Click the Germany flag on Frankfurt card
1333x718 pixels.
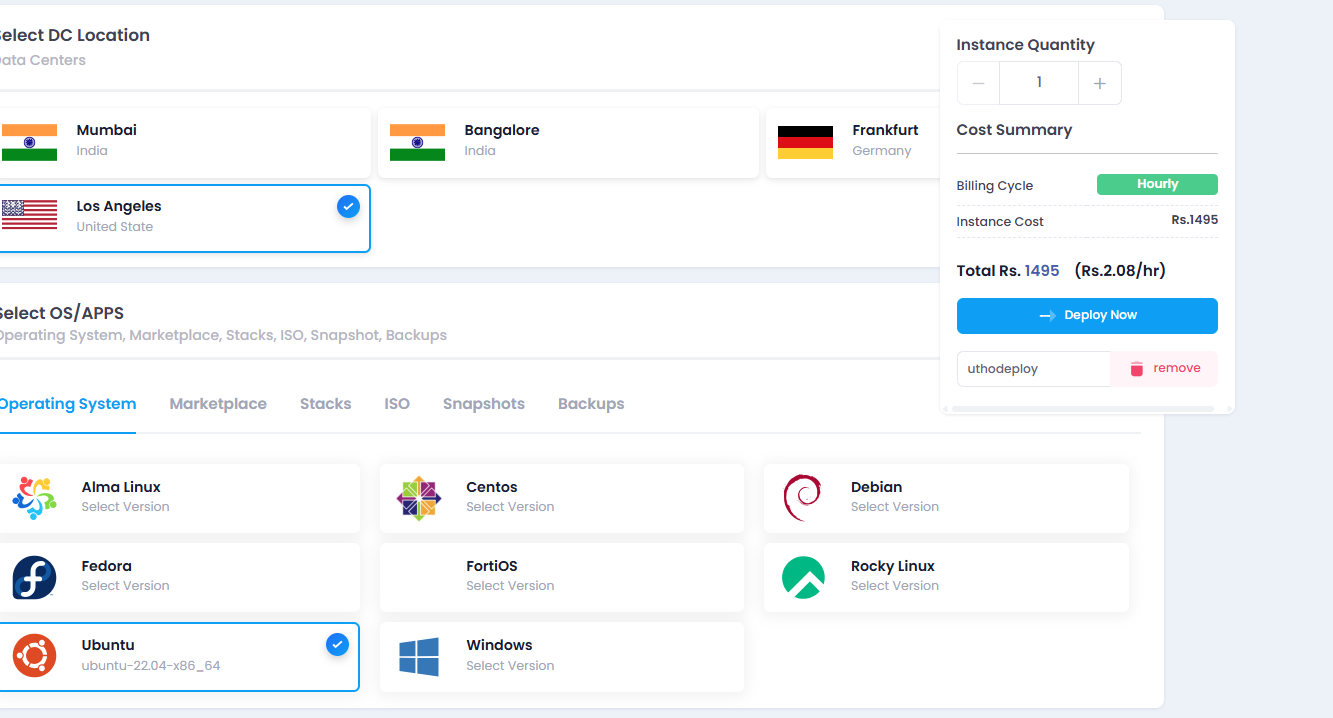tap(805, 142)
